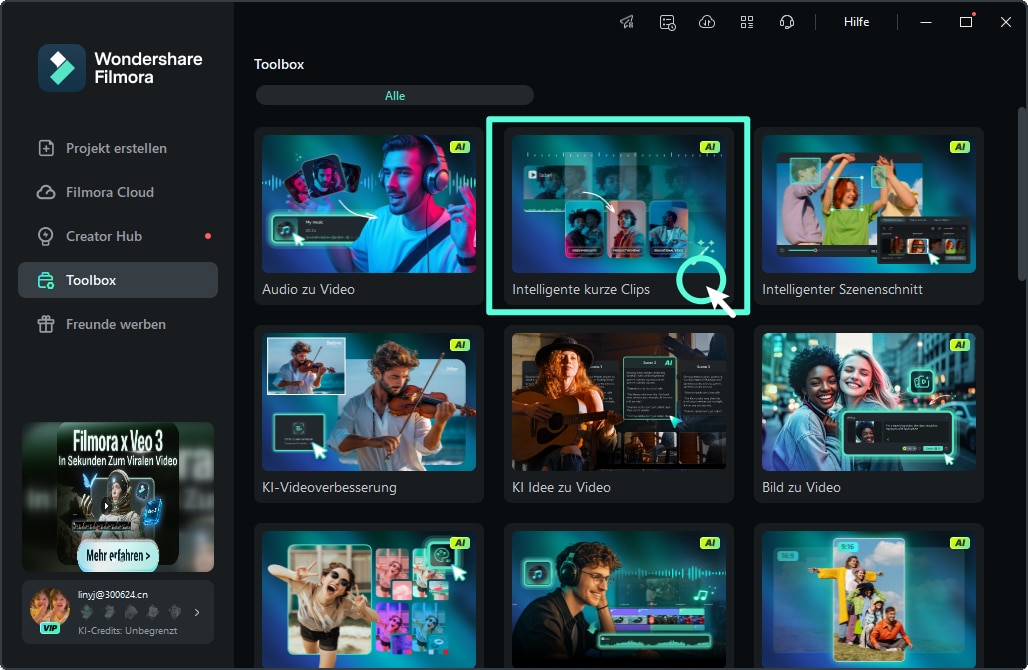Image resolution: width=1028 pixels, height=670 pixels.
Task: Select Projekt erstellen in the sidebar
Action: (118, 148)
